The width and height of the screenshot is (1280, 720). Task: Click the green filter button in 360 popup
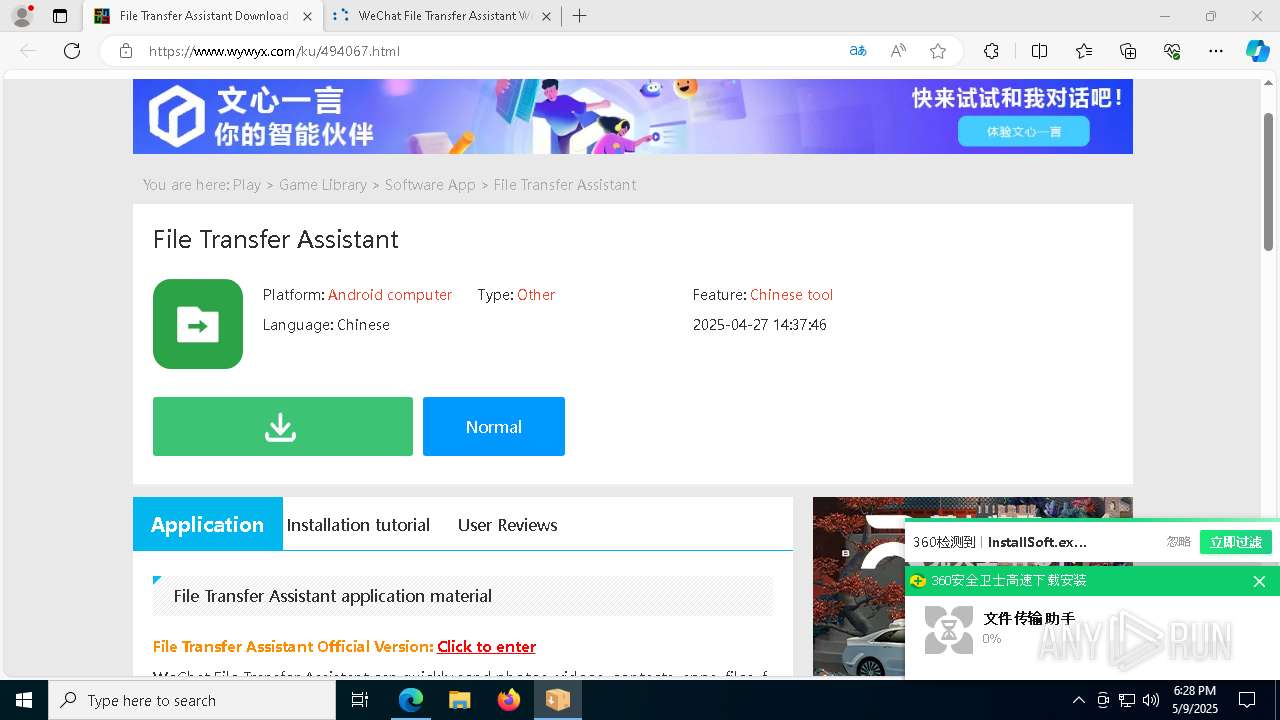point(1236,542)
